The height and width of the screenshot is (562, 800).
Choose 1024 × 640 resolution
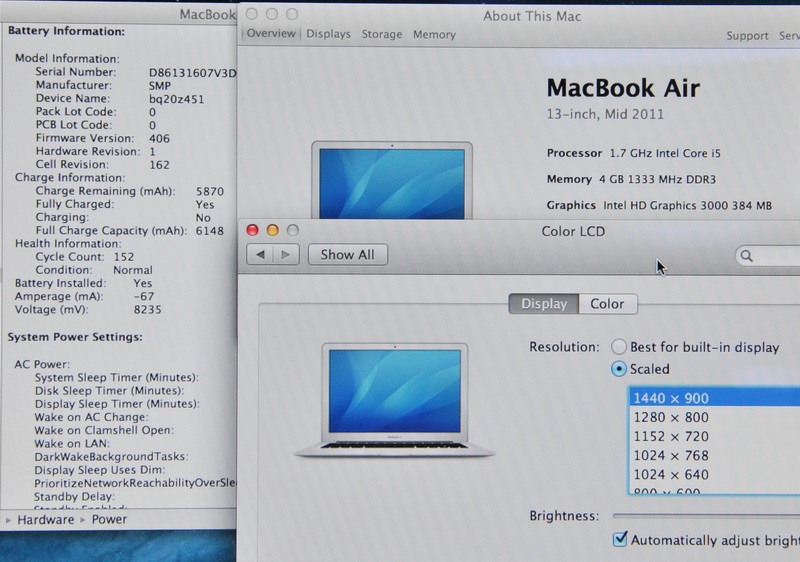click(714, 475)
